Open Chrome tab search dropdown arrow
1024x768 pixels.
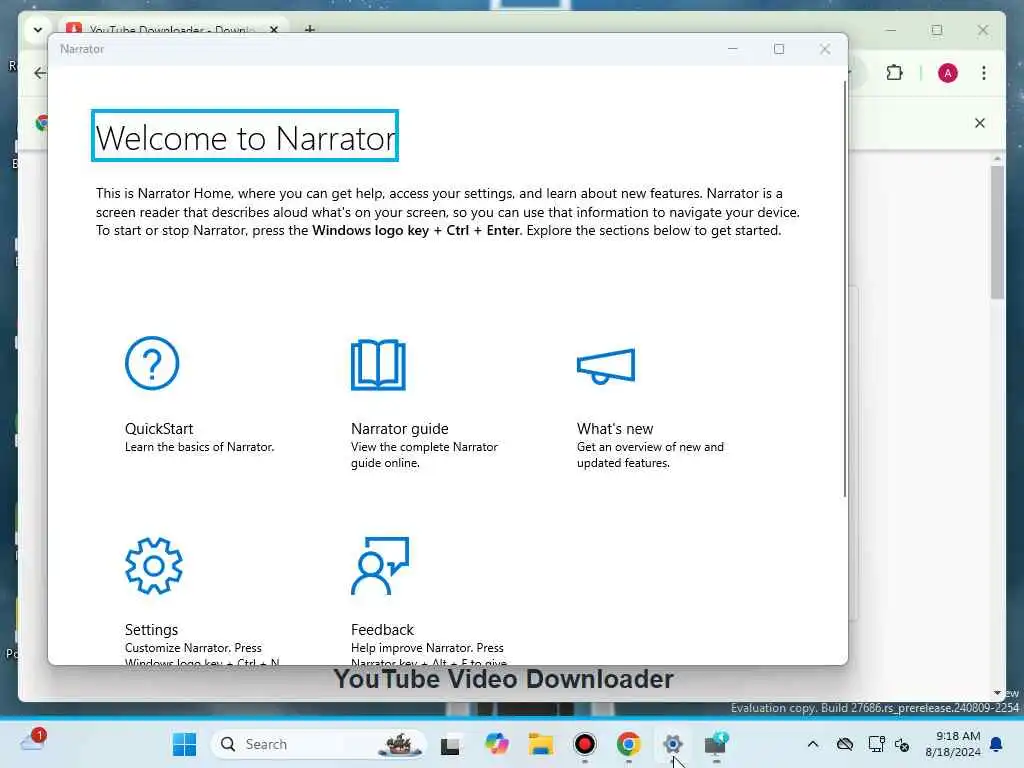pyautogui.click(x=38, y=29)
